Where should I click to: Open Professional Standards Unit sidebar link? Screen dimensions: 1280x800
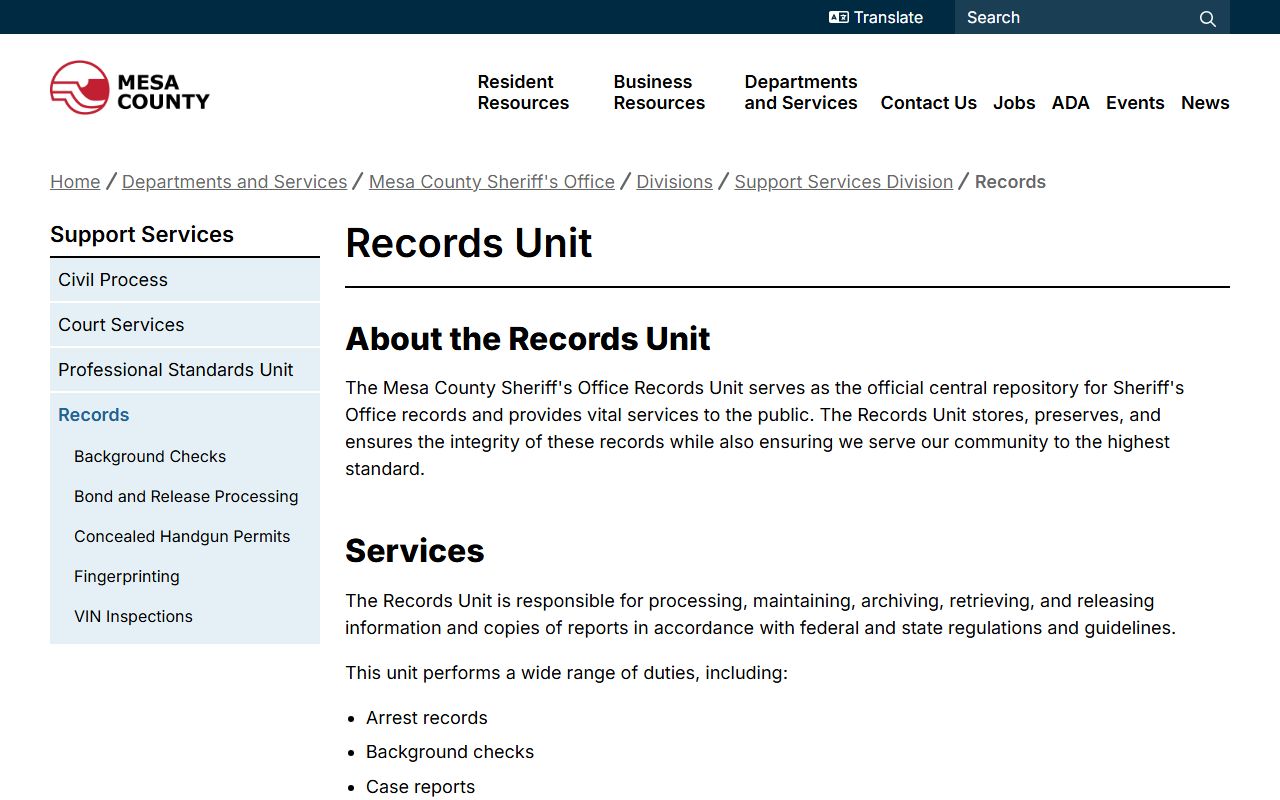coord(185,370)
